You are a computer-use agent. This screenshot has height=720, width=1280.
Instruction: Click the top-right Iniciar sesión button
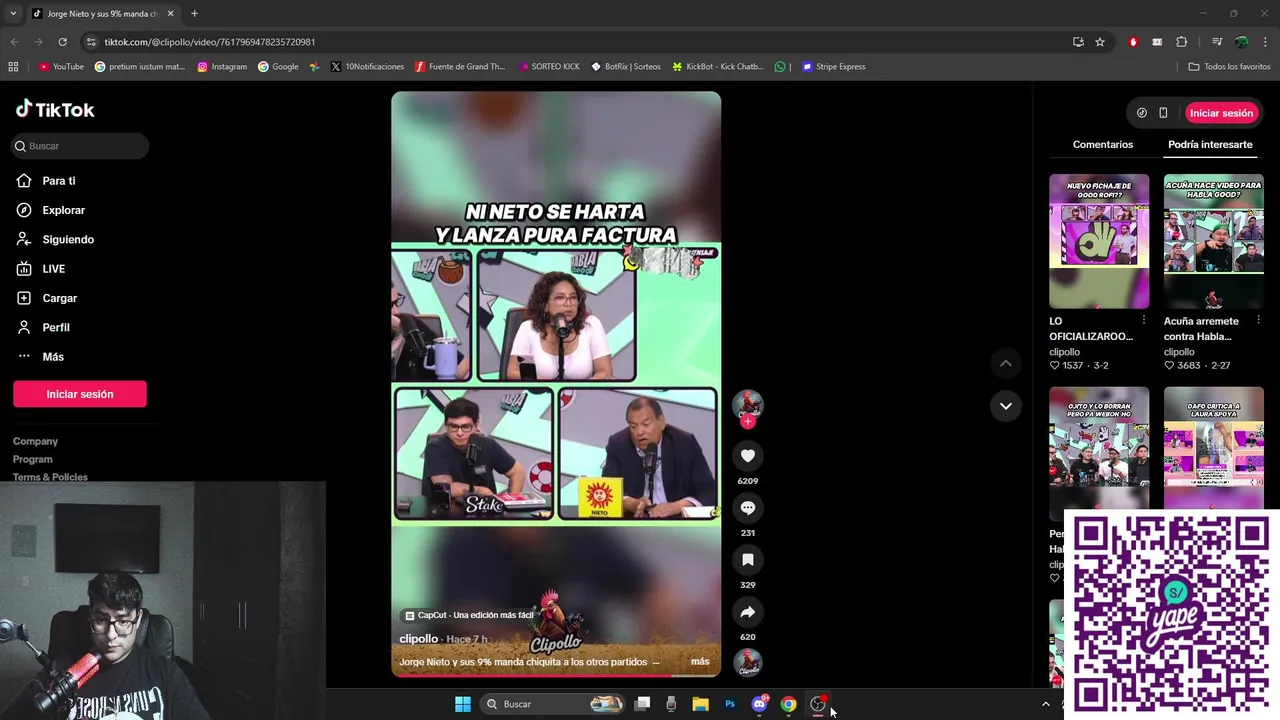(1221, 113)
